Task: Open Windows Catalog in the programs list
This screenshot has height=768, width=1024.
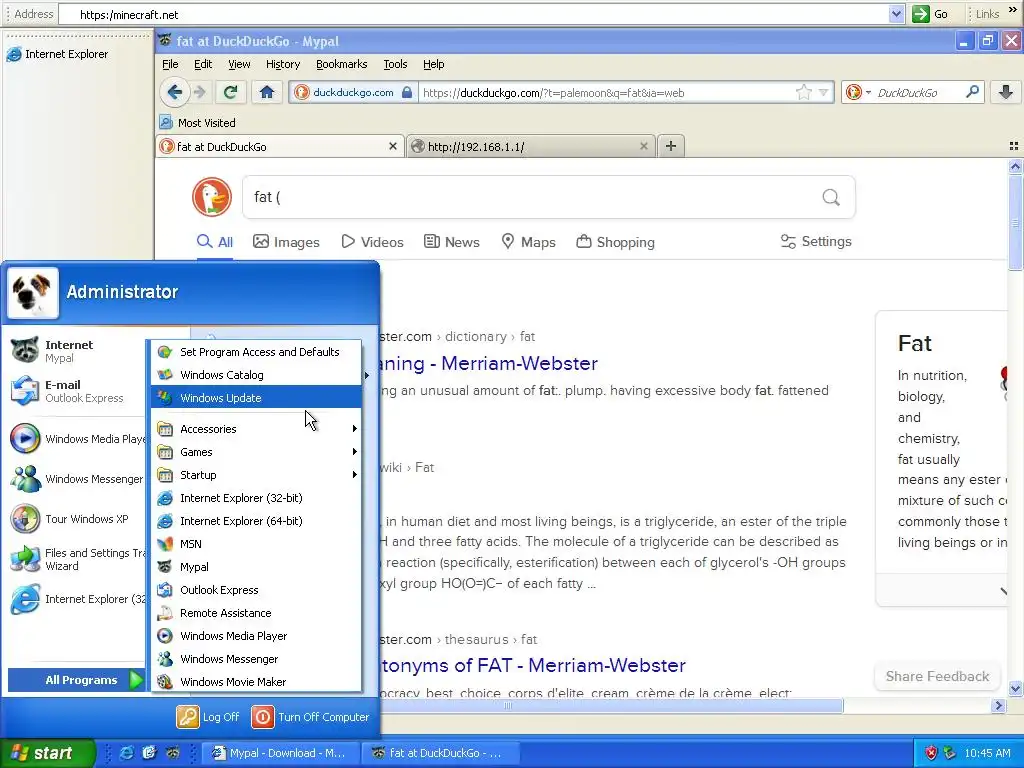Action: pyautogui.click(x=256, y=375)
